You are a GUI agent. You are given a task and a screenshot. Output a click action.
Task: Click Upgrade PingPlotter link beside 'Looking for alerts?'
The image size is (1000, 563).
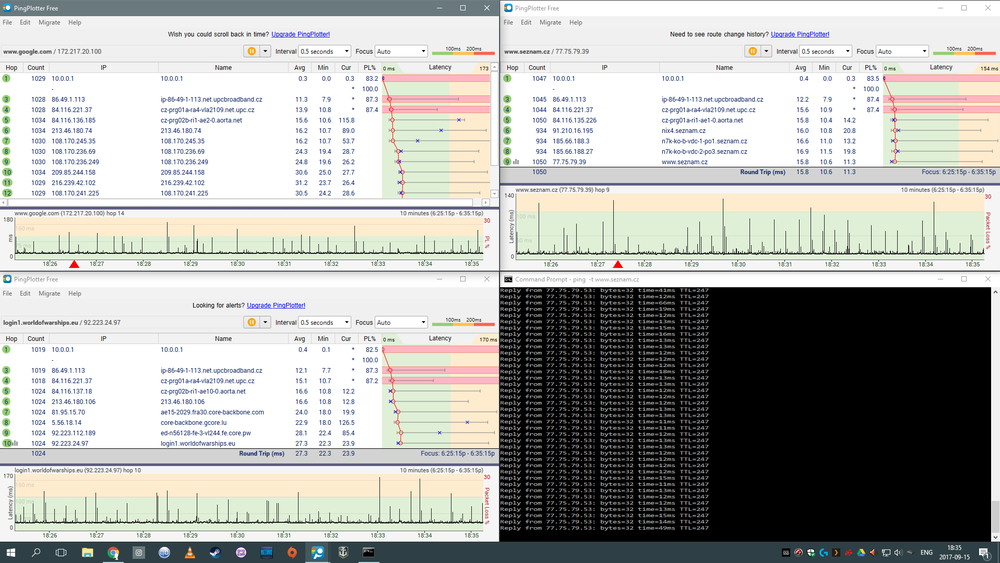(277, 305)
